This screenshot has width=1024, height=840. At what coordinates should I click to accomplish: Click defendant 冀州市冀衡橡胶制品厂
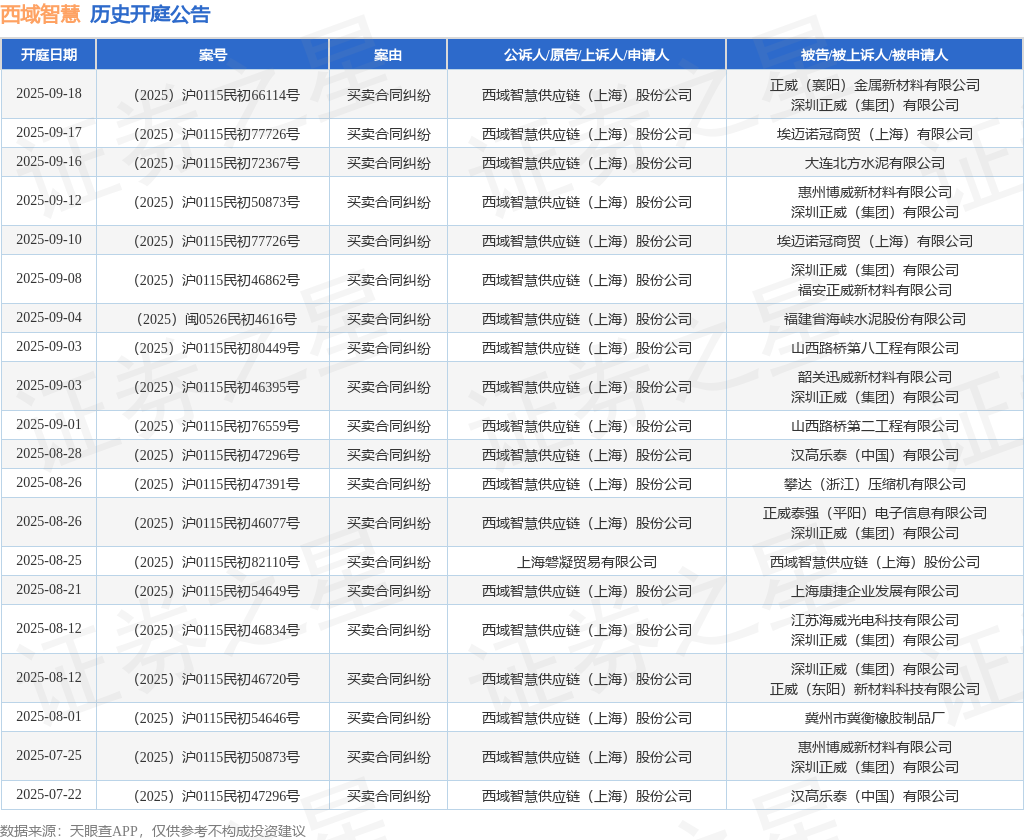point(874,718)
